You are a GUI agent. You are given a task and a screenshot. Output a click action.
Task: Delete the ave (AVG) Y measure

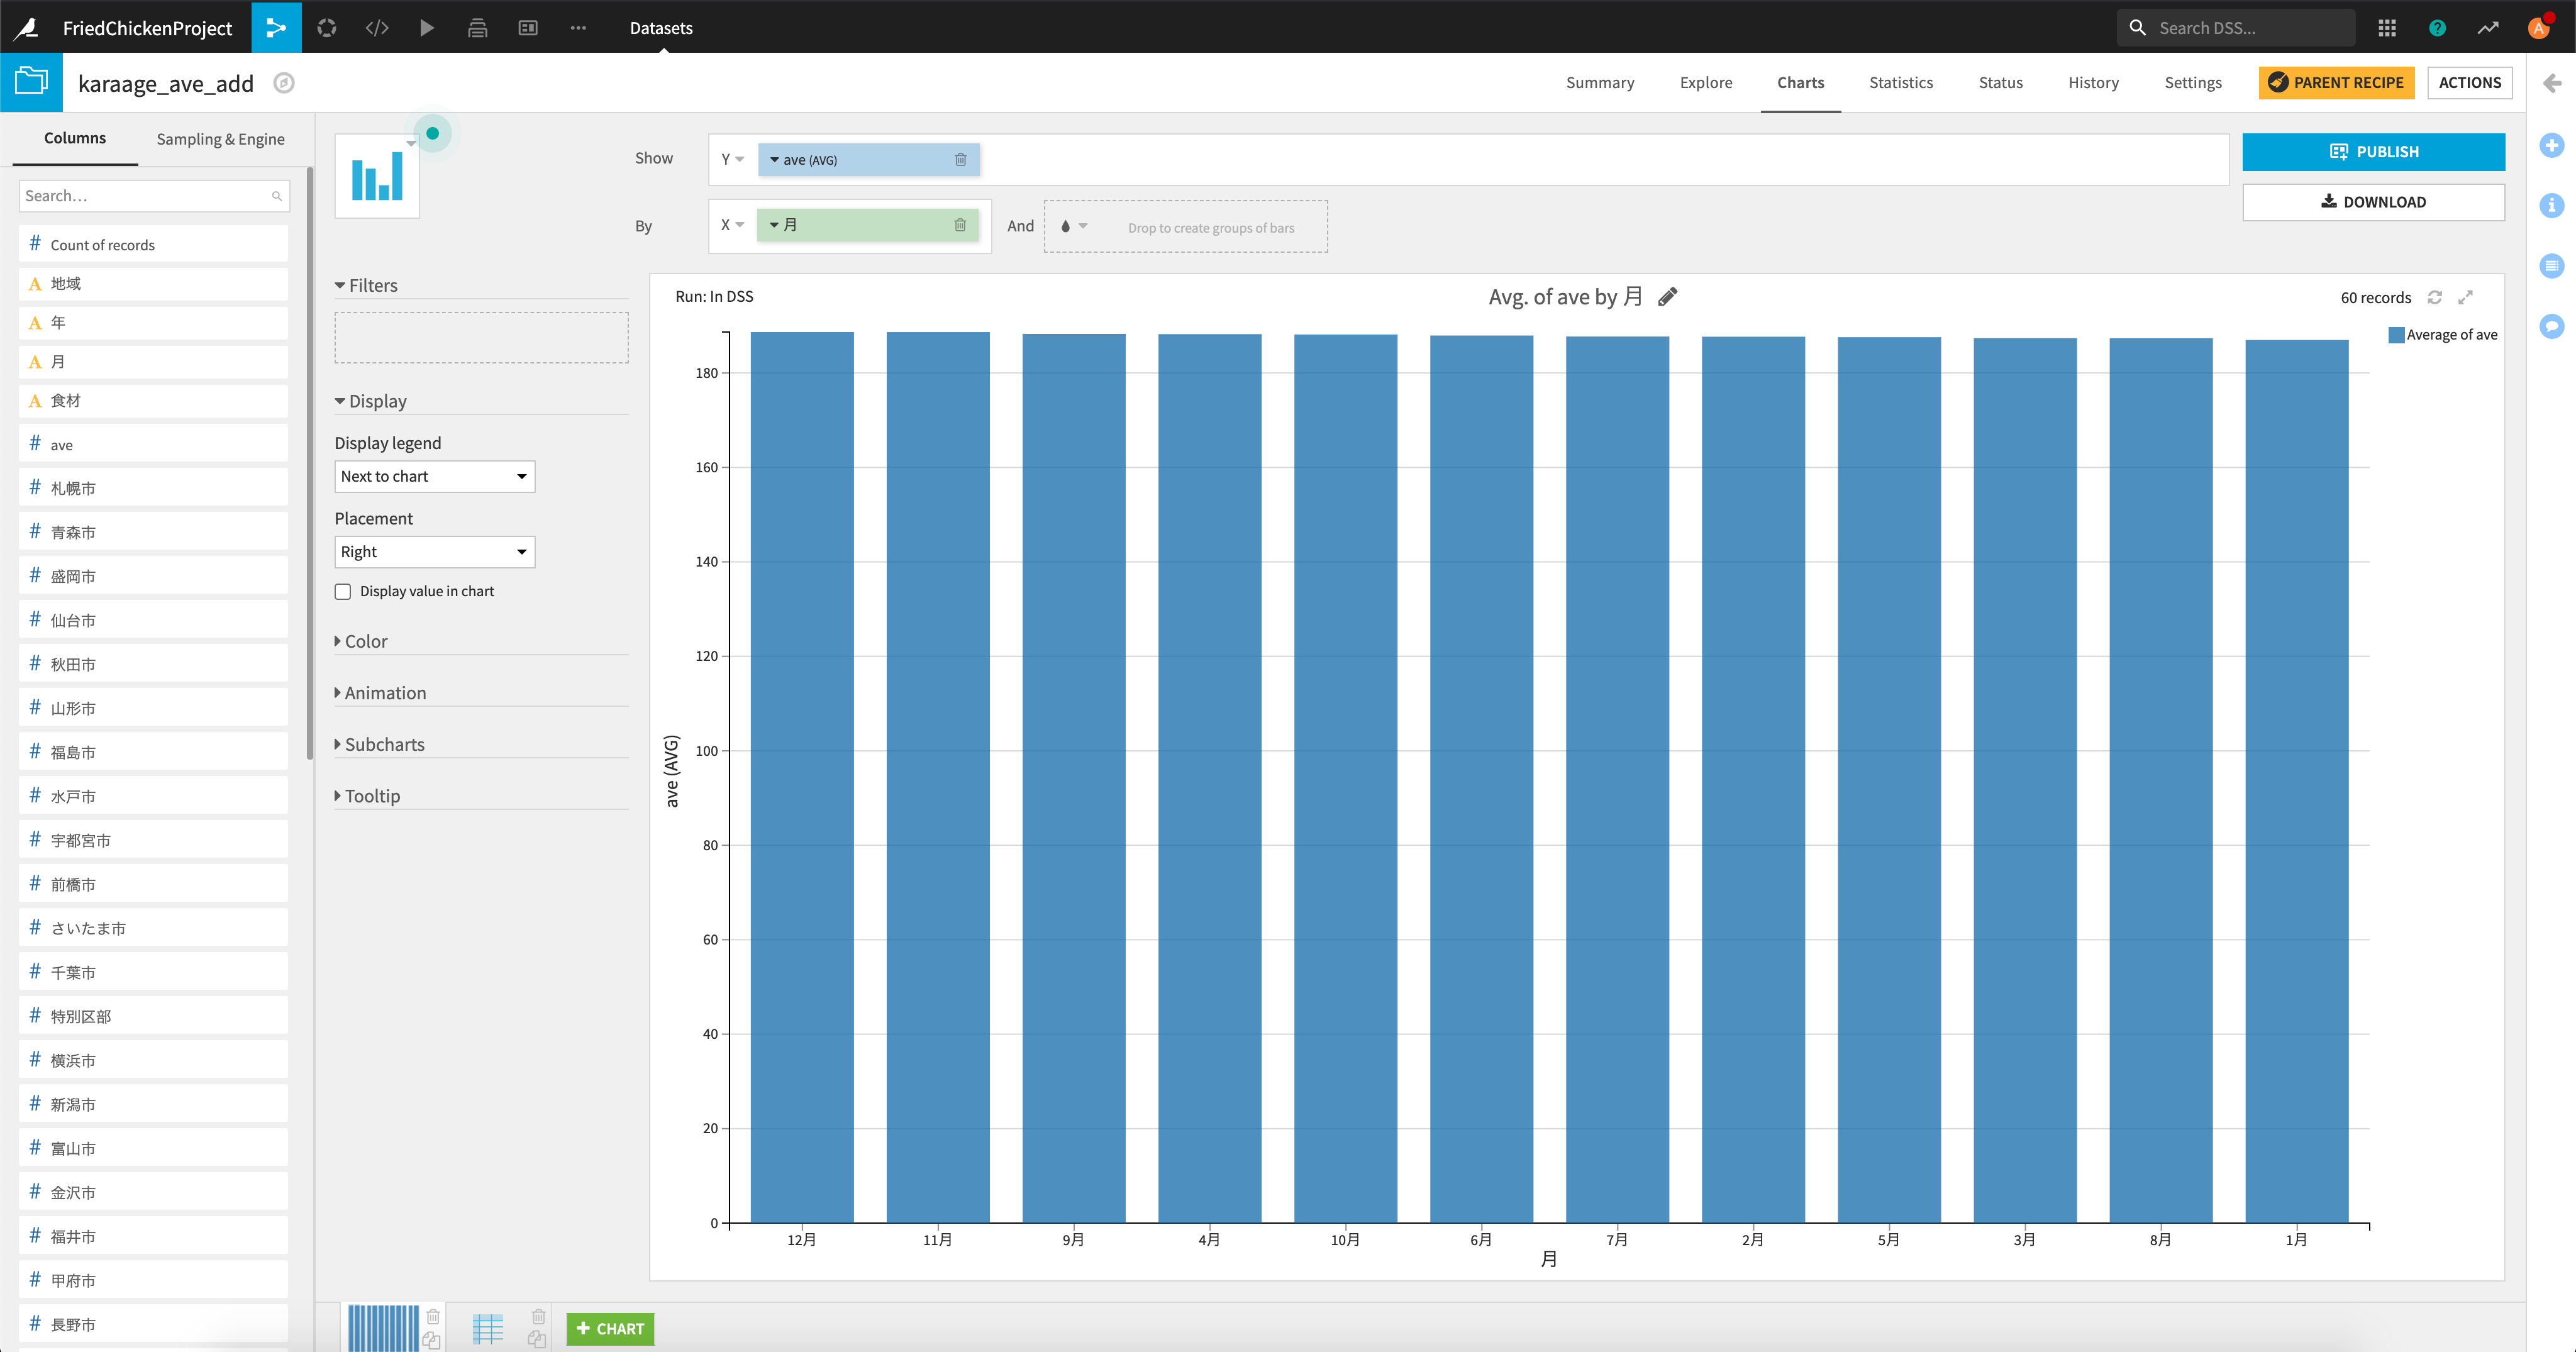[x=960, y=159]
